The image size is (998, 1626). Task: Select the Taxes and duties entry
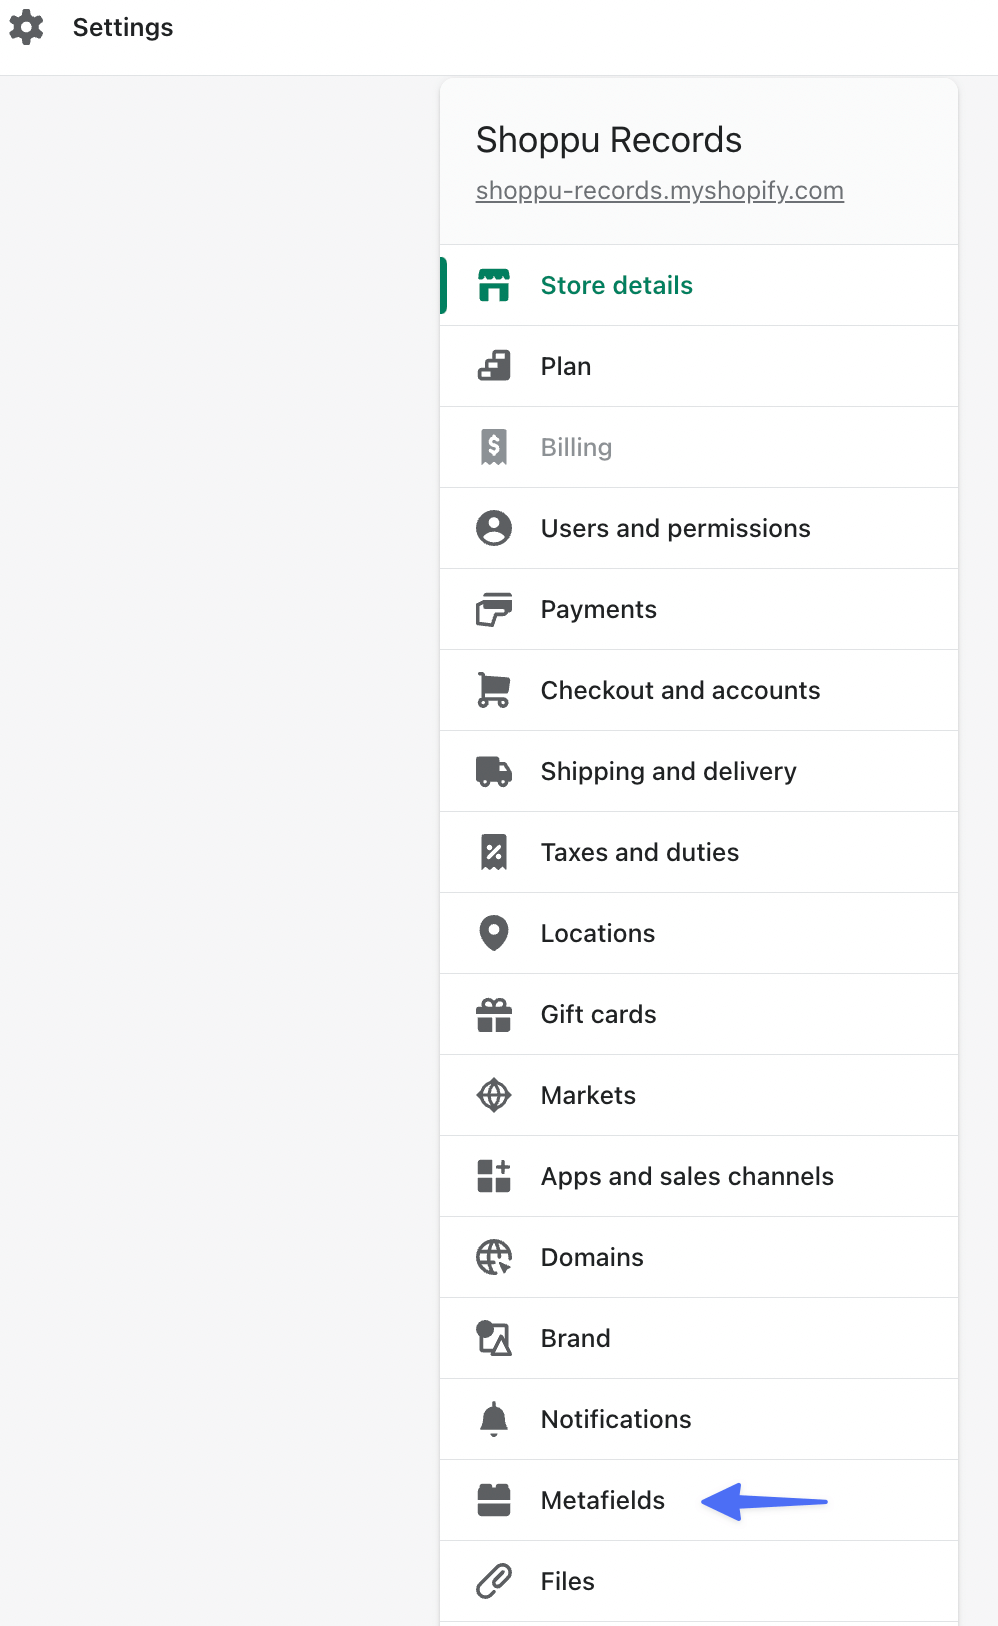coord(640,852)
